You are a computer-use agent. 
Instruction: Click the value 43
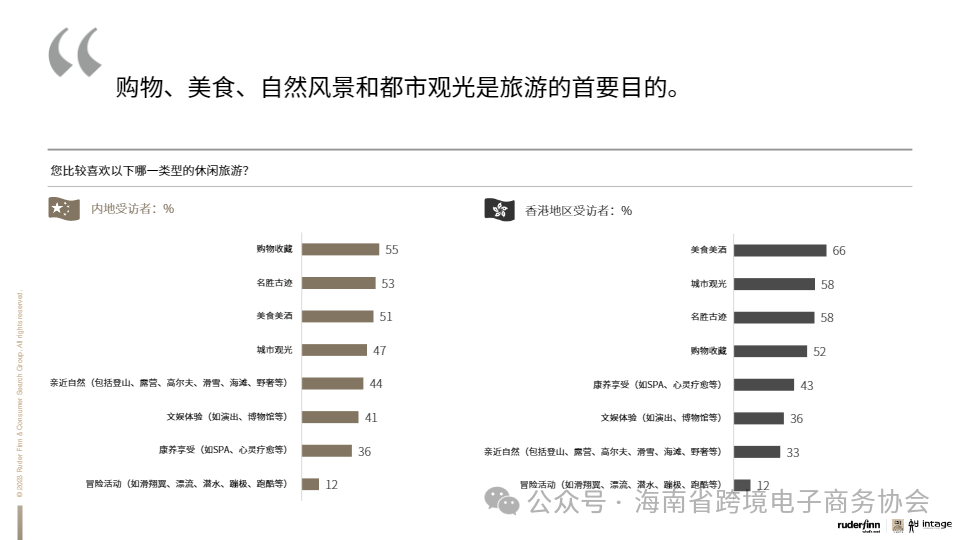[807, 386]
